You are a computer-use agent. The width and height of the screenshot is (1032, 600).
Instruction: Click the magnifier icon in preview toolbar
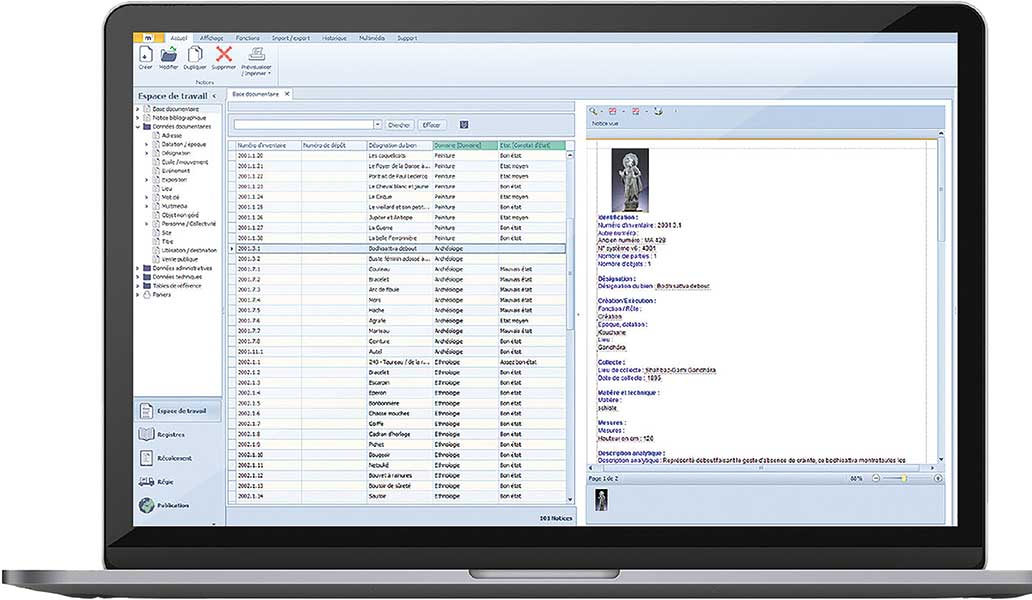pyautogui.click(x=593, y=111)
